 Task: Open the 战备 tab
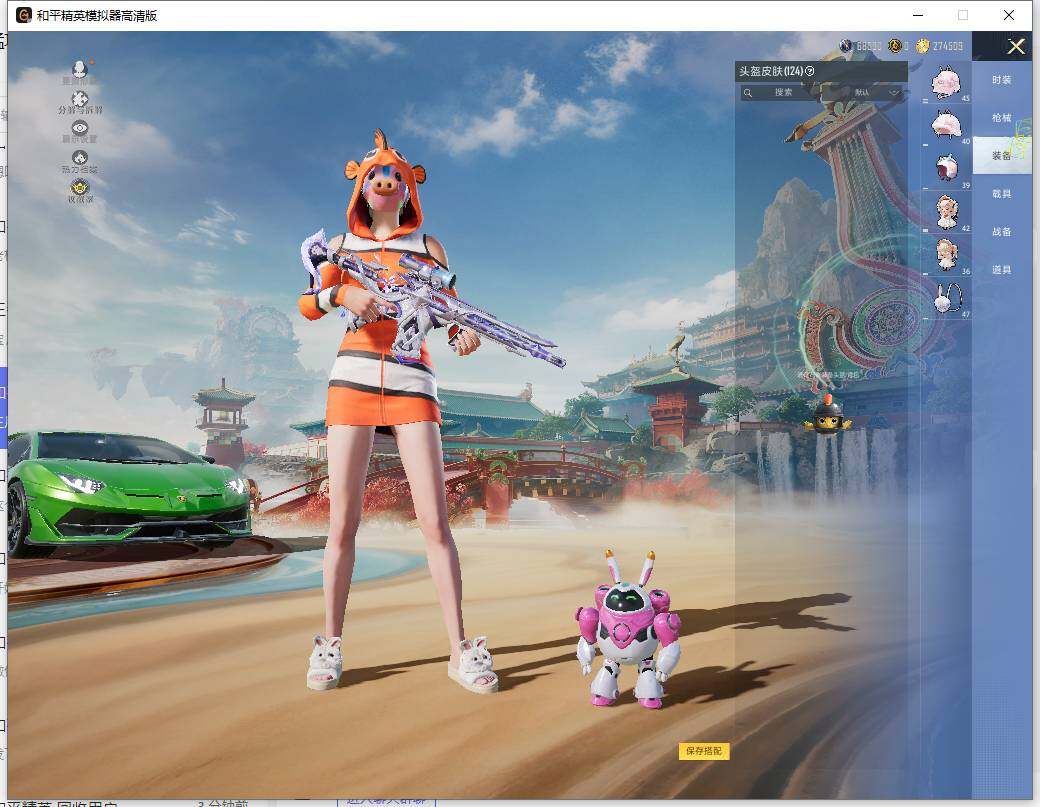click(1001, 232)
